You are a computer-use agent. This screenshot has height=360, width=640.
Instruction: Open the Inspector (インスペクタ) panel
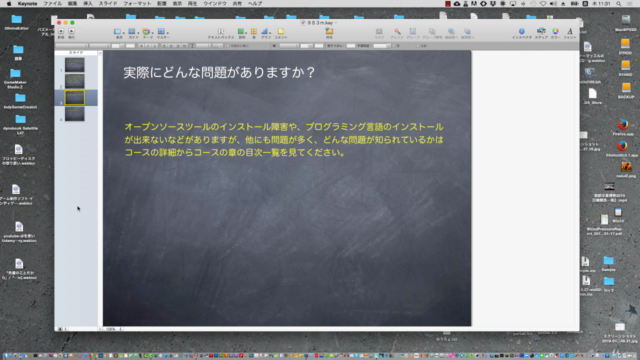(522, 31)
